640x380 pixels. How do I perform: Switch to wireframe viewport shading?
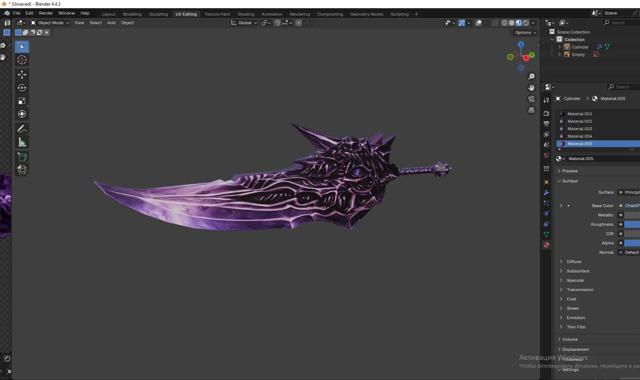coord(504,23)
